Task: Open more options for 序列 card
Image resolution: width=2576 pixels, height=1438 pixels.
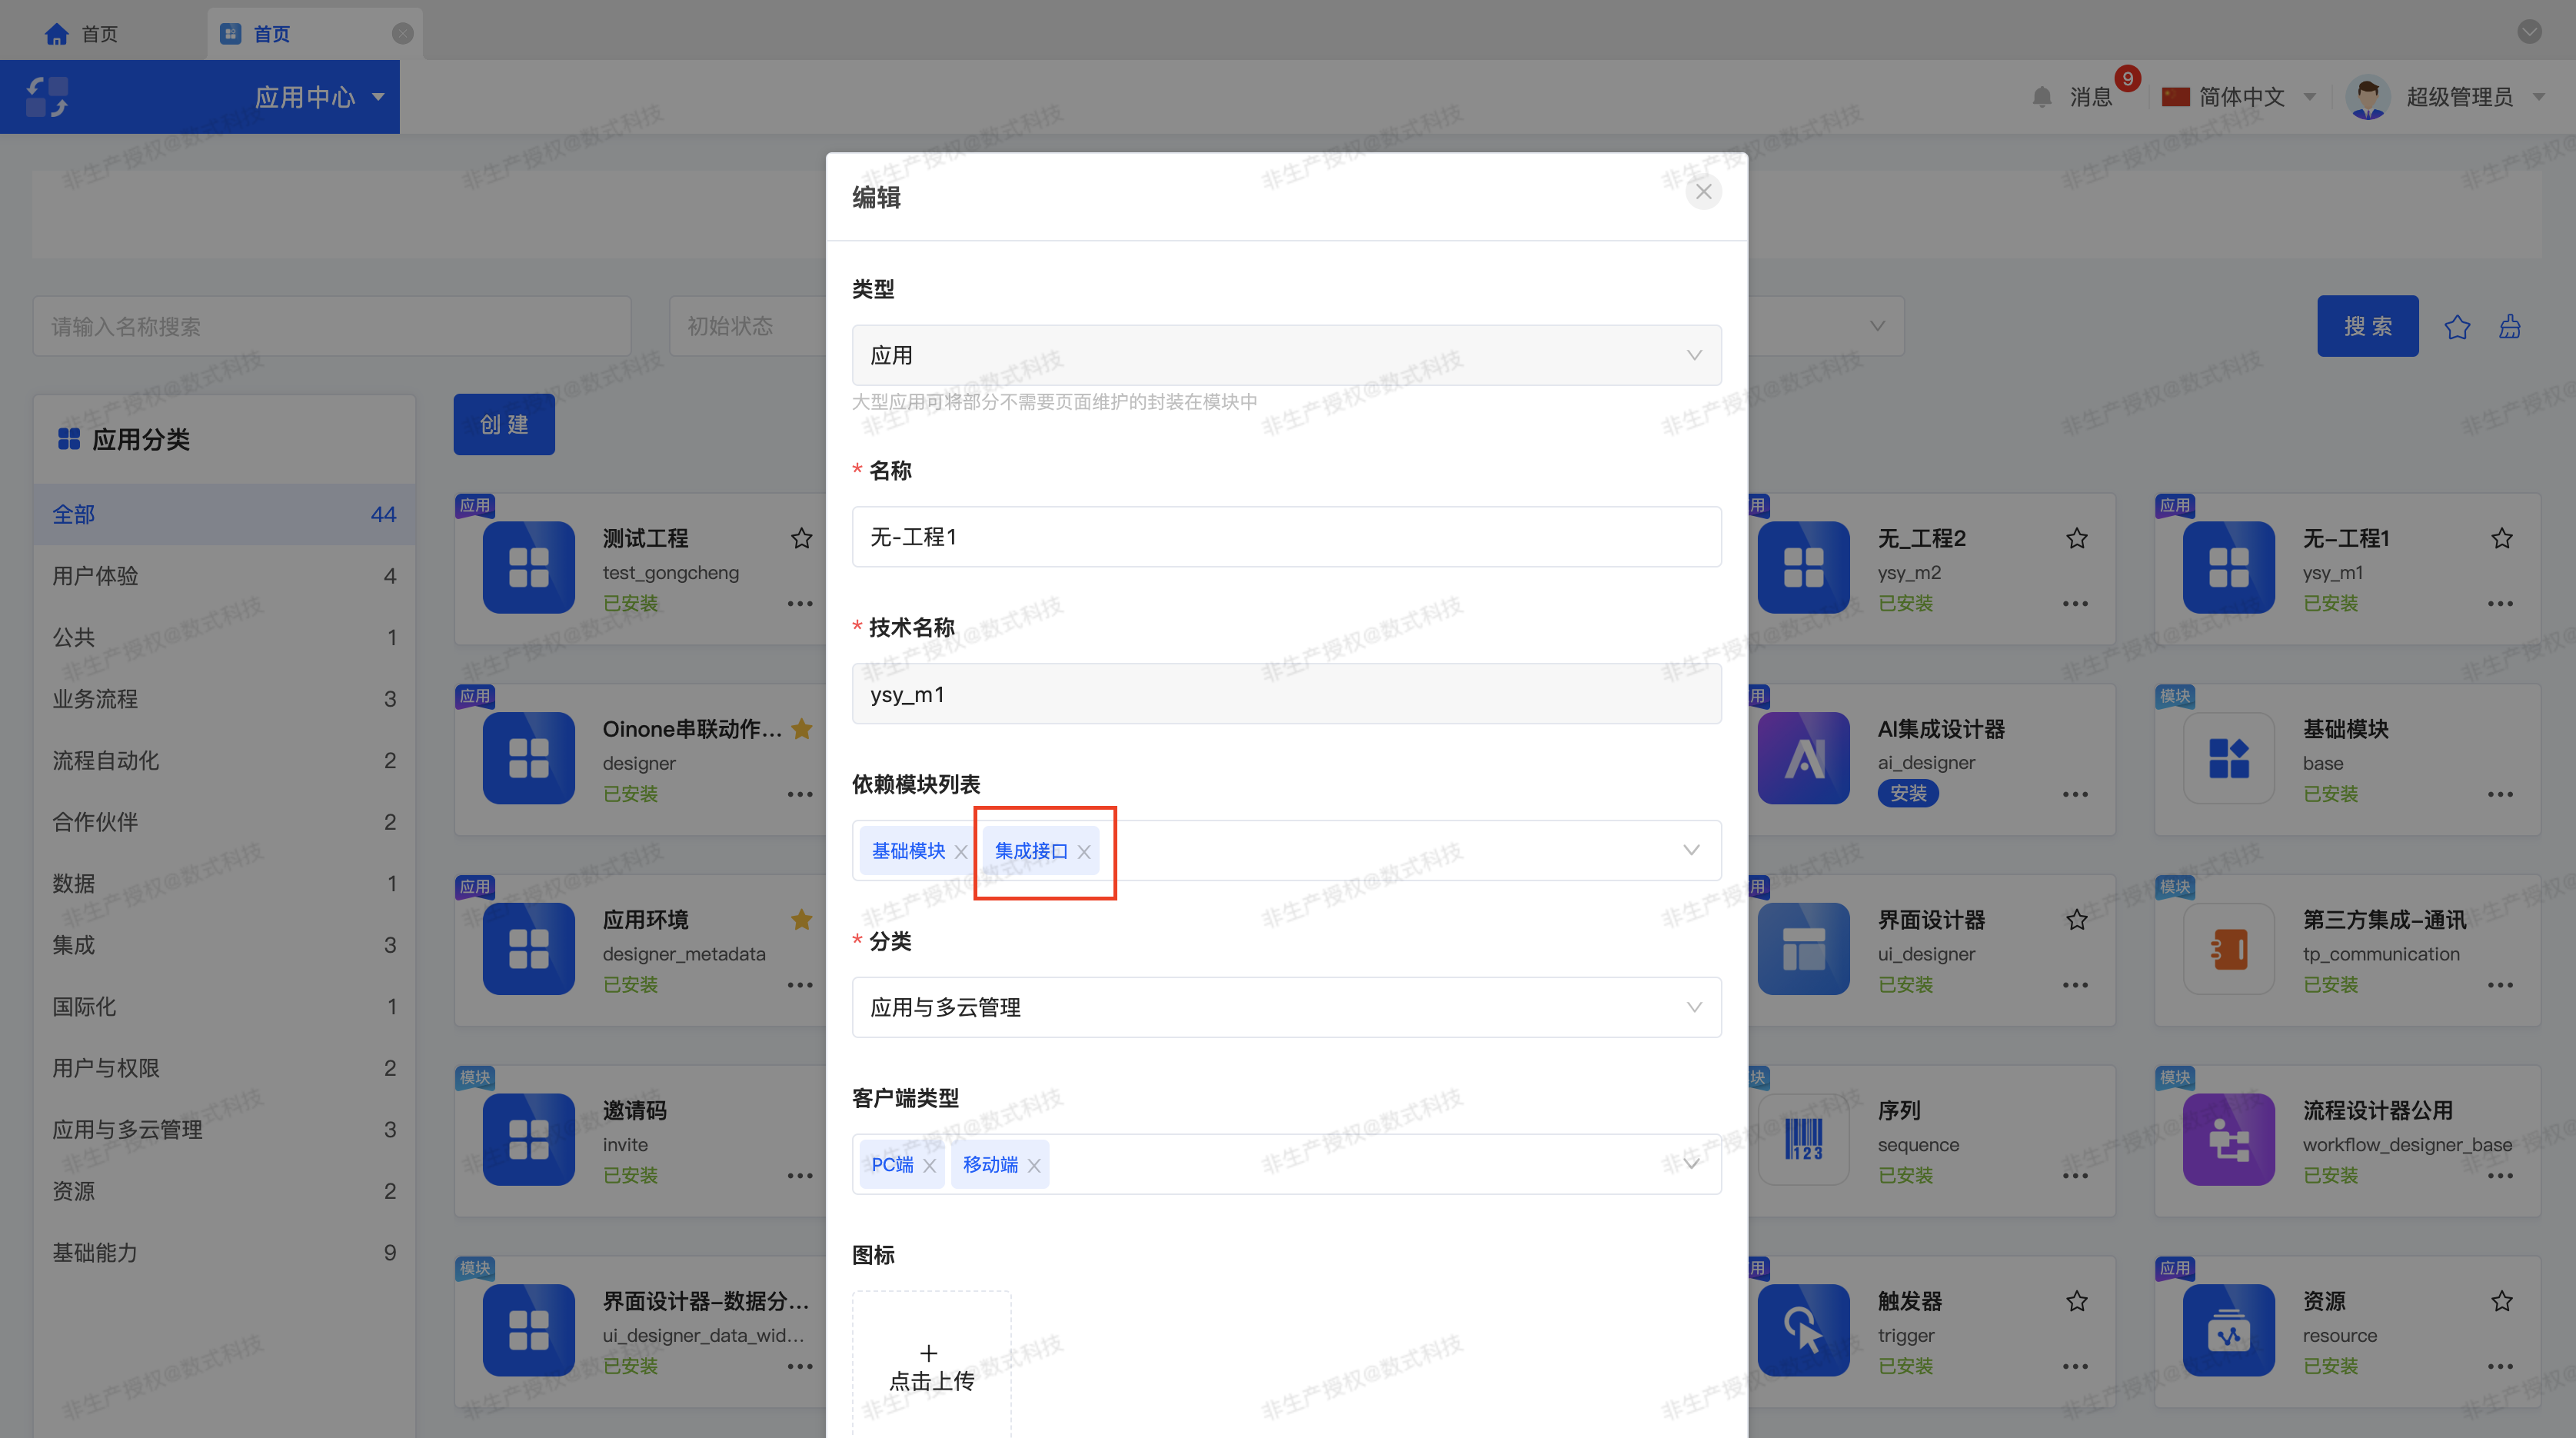Action: pyautogui.click(x=2075, y=1175)
